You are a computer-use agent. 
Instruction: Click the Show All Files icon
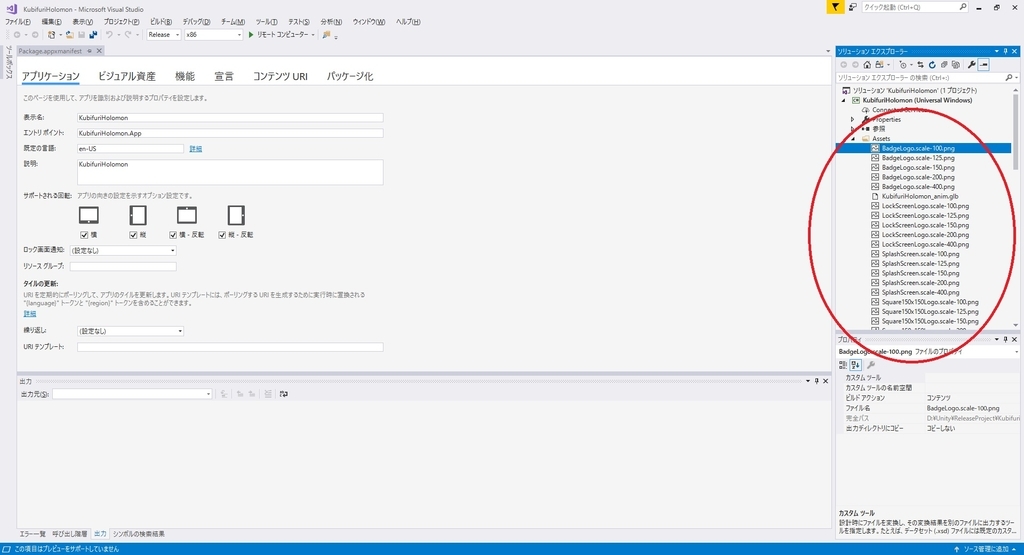(x=956, y=65)
